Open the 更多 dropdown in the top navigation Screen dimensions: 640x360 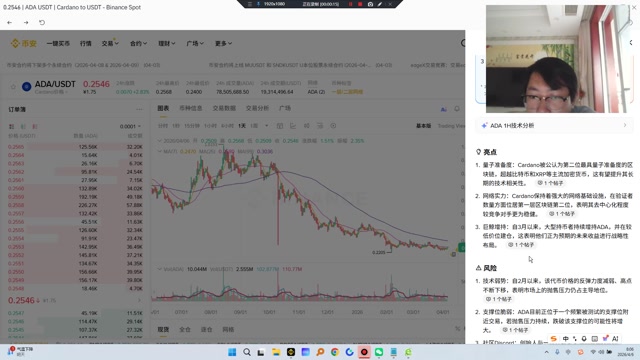coord(223,43)
